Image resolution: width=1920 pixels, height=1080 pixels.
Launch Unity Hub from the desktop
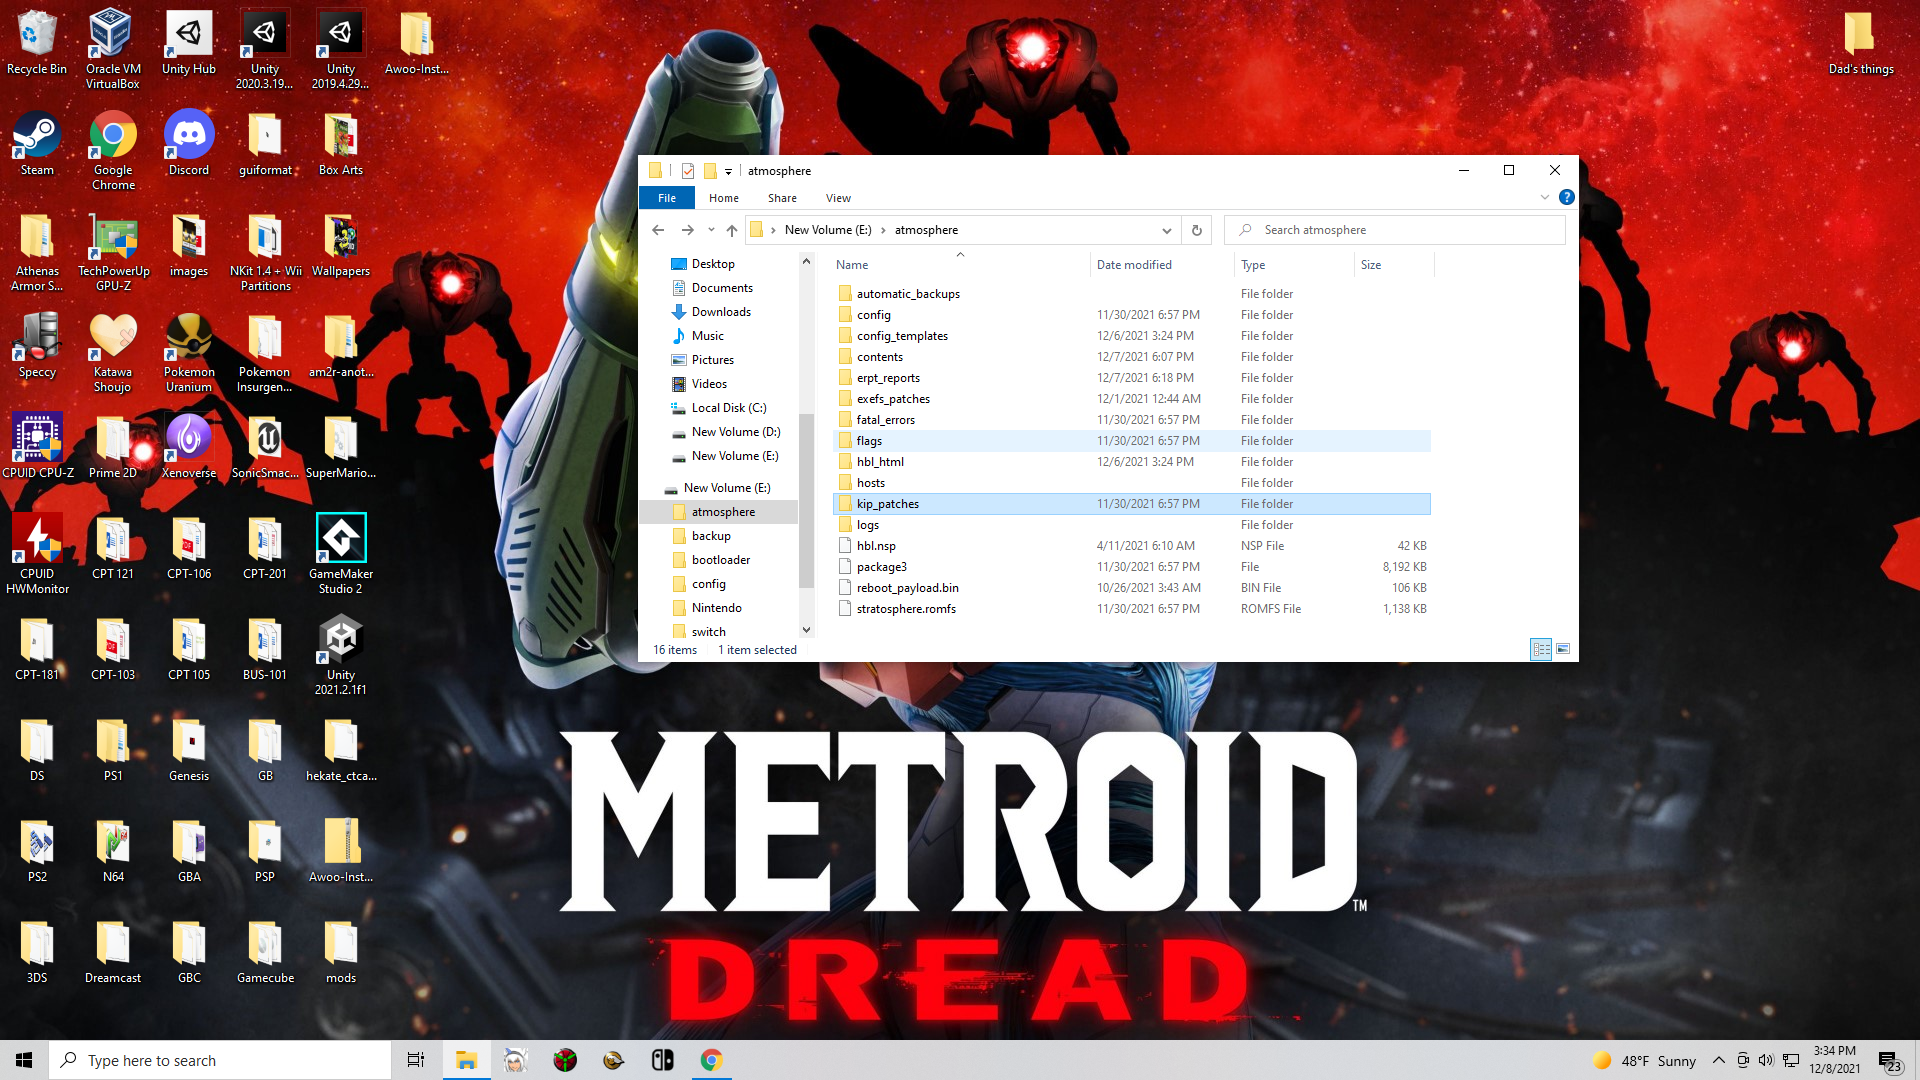[189, 43]
